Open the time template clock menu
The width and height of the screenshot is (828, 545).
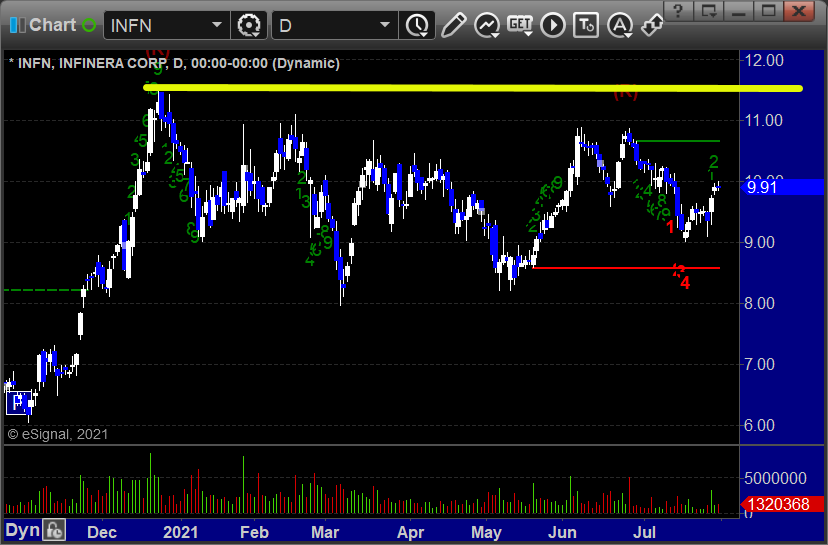tap(417, 25)
